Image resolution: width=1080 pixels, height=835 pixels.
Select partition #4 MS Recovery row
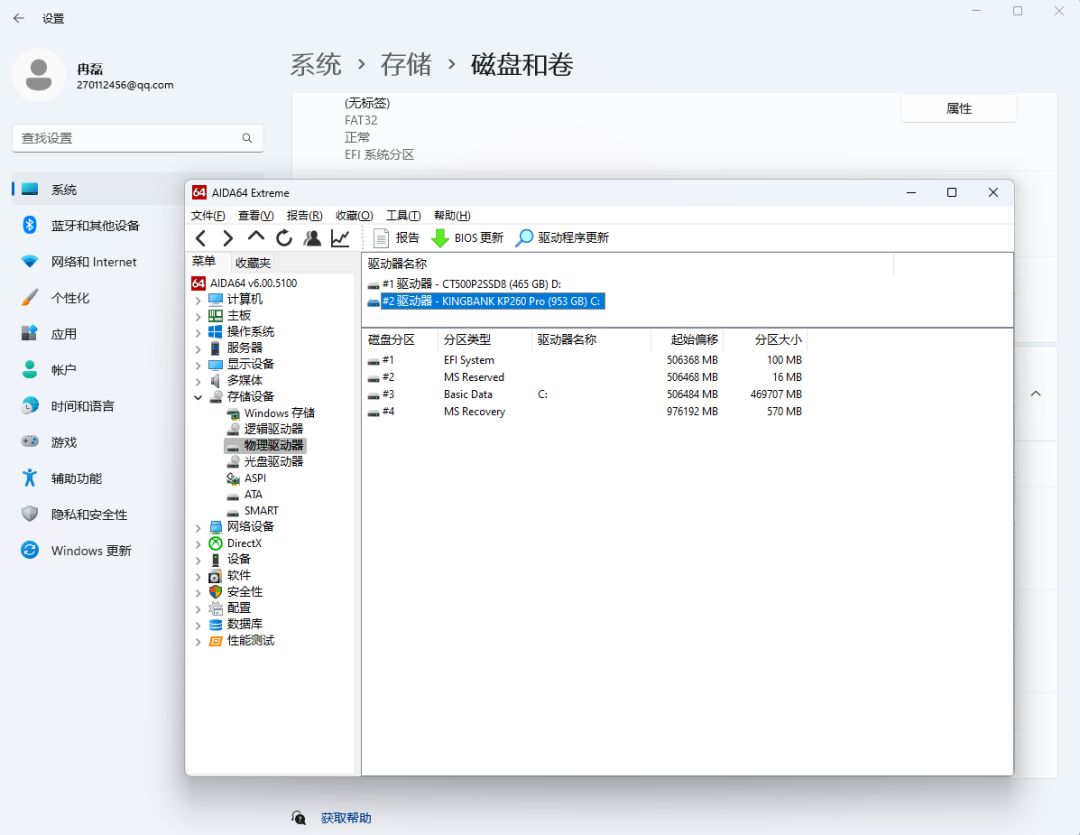[x=585, y=412]
